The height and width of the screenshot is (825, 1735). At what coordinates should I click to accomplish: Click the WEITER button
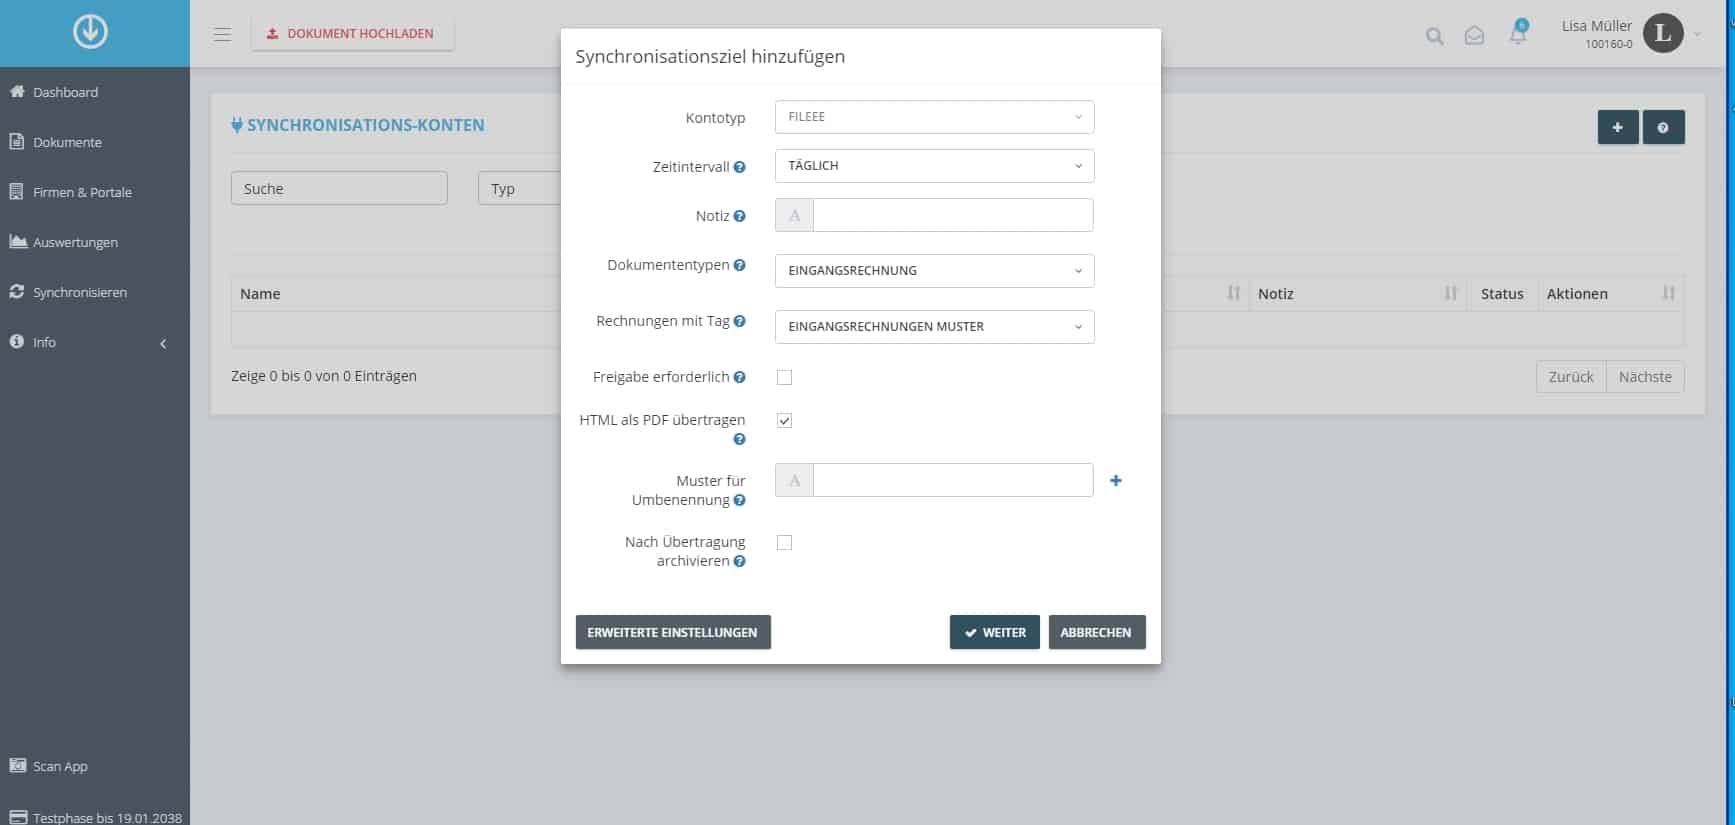(x=995, y=632)
